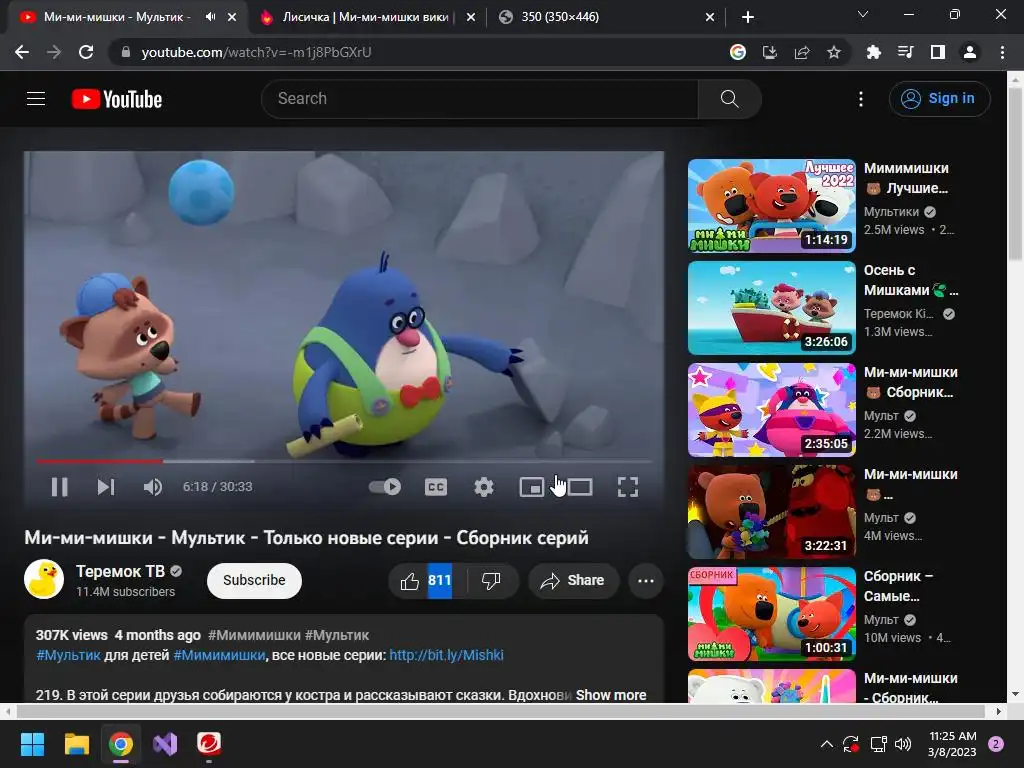The image size is (1024, 768).
Task: Click the search magnifier button
Action: (x=729, y=99)
